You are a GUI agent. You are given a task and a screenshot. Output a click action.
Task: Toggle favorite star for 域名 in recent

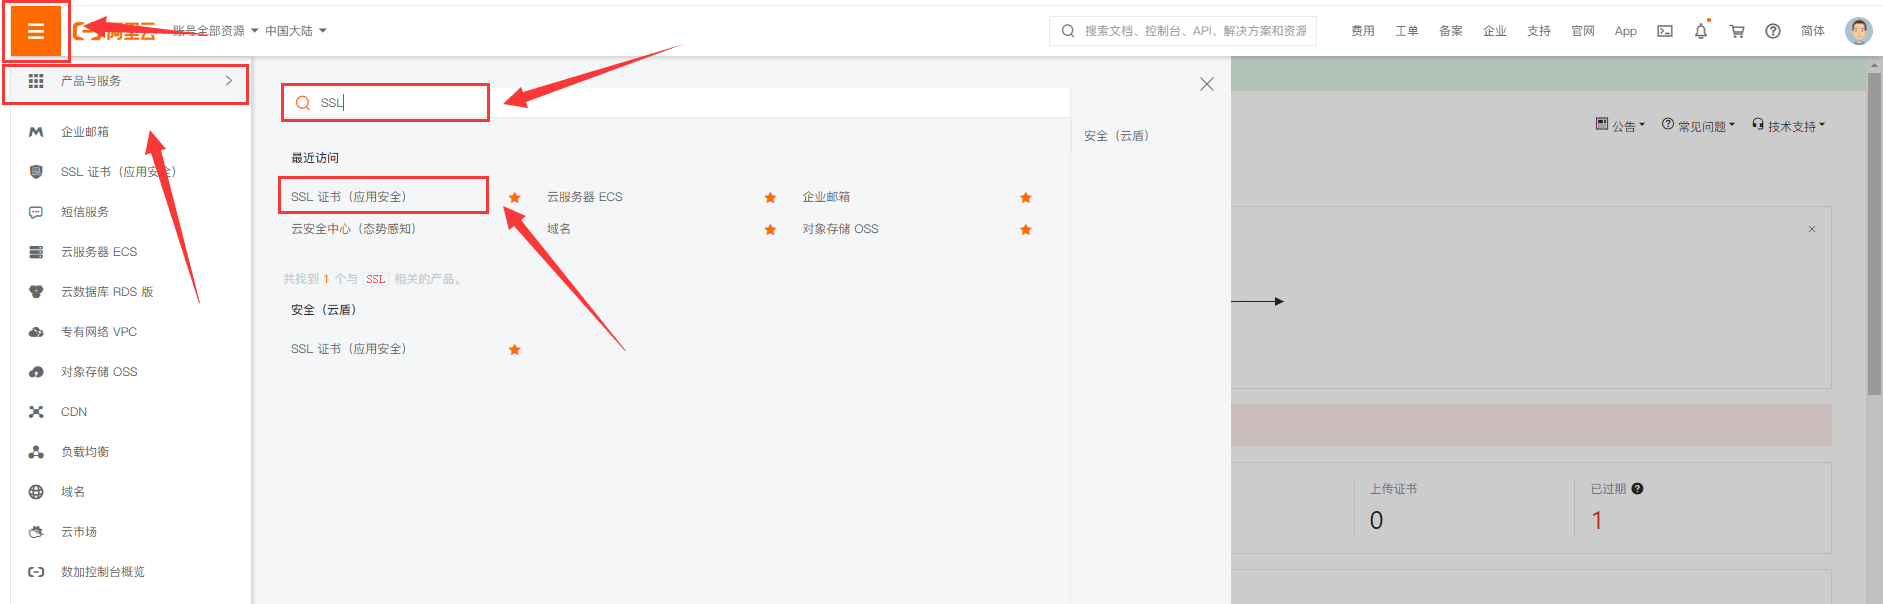770,229
